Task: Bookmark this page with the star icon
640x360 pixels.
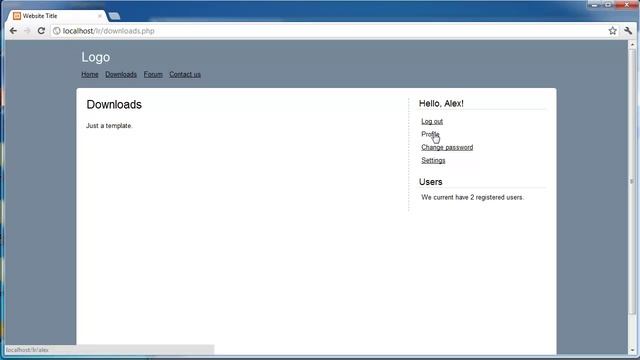Action: tap(612, 31)
